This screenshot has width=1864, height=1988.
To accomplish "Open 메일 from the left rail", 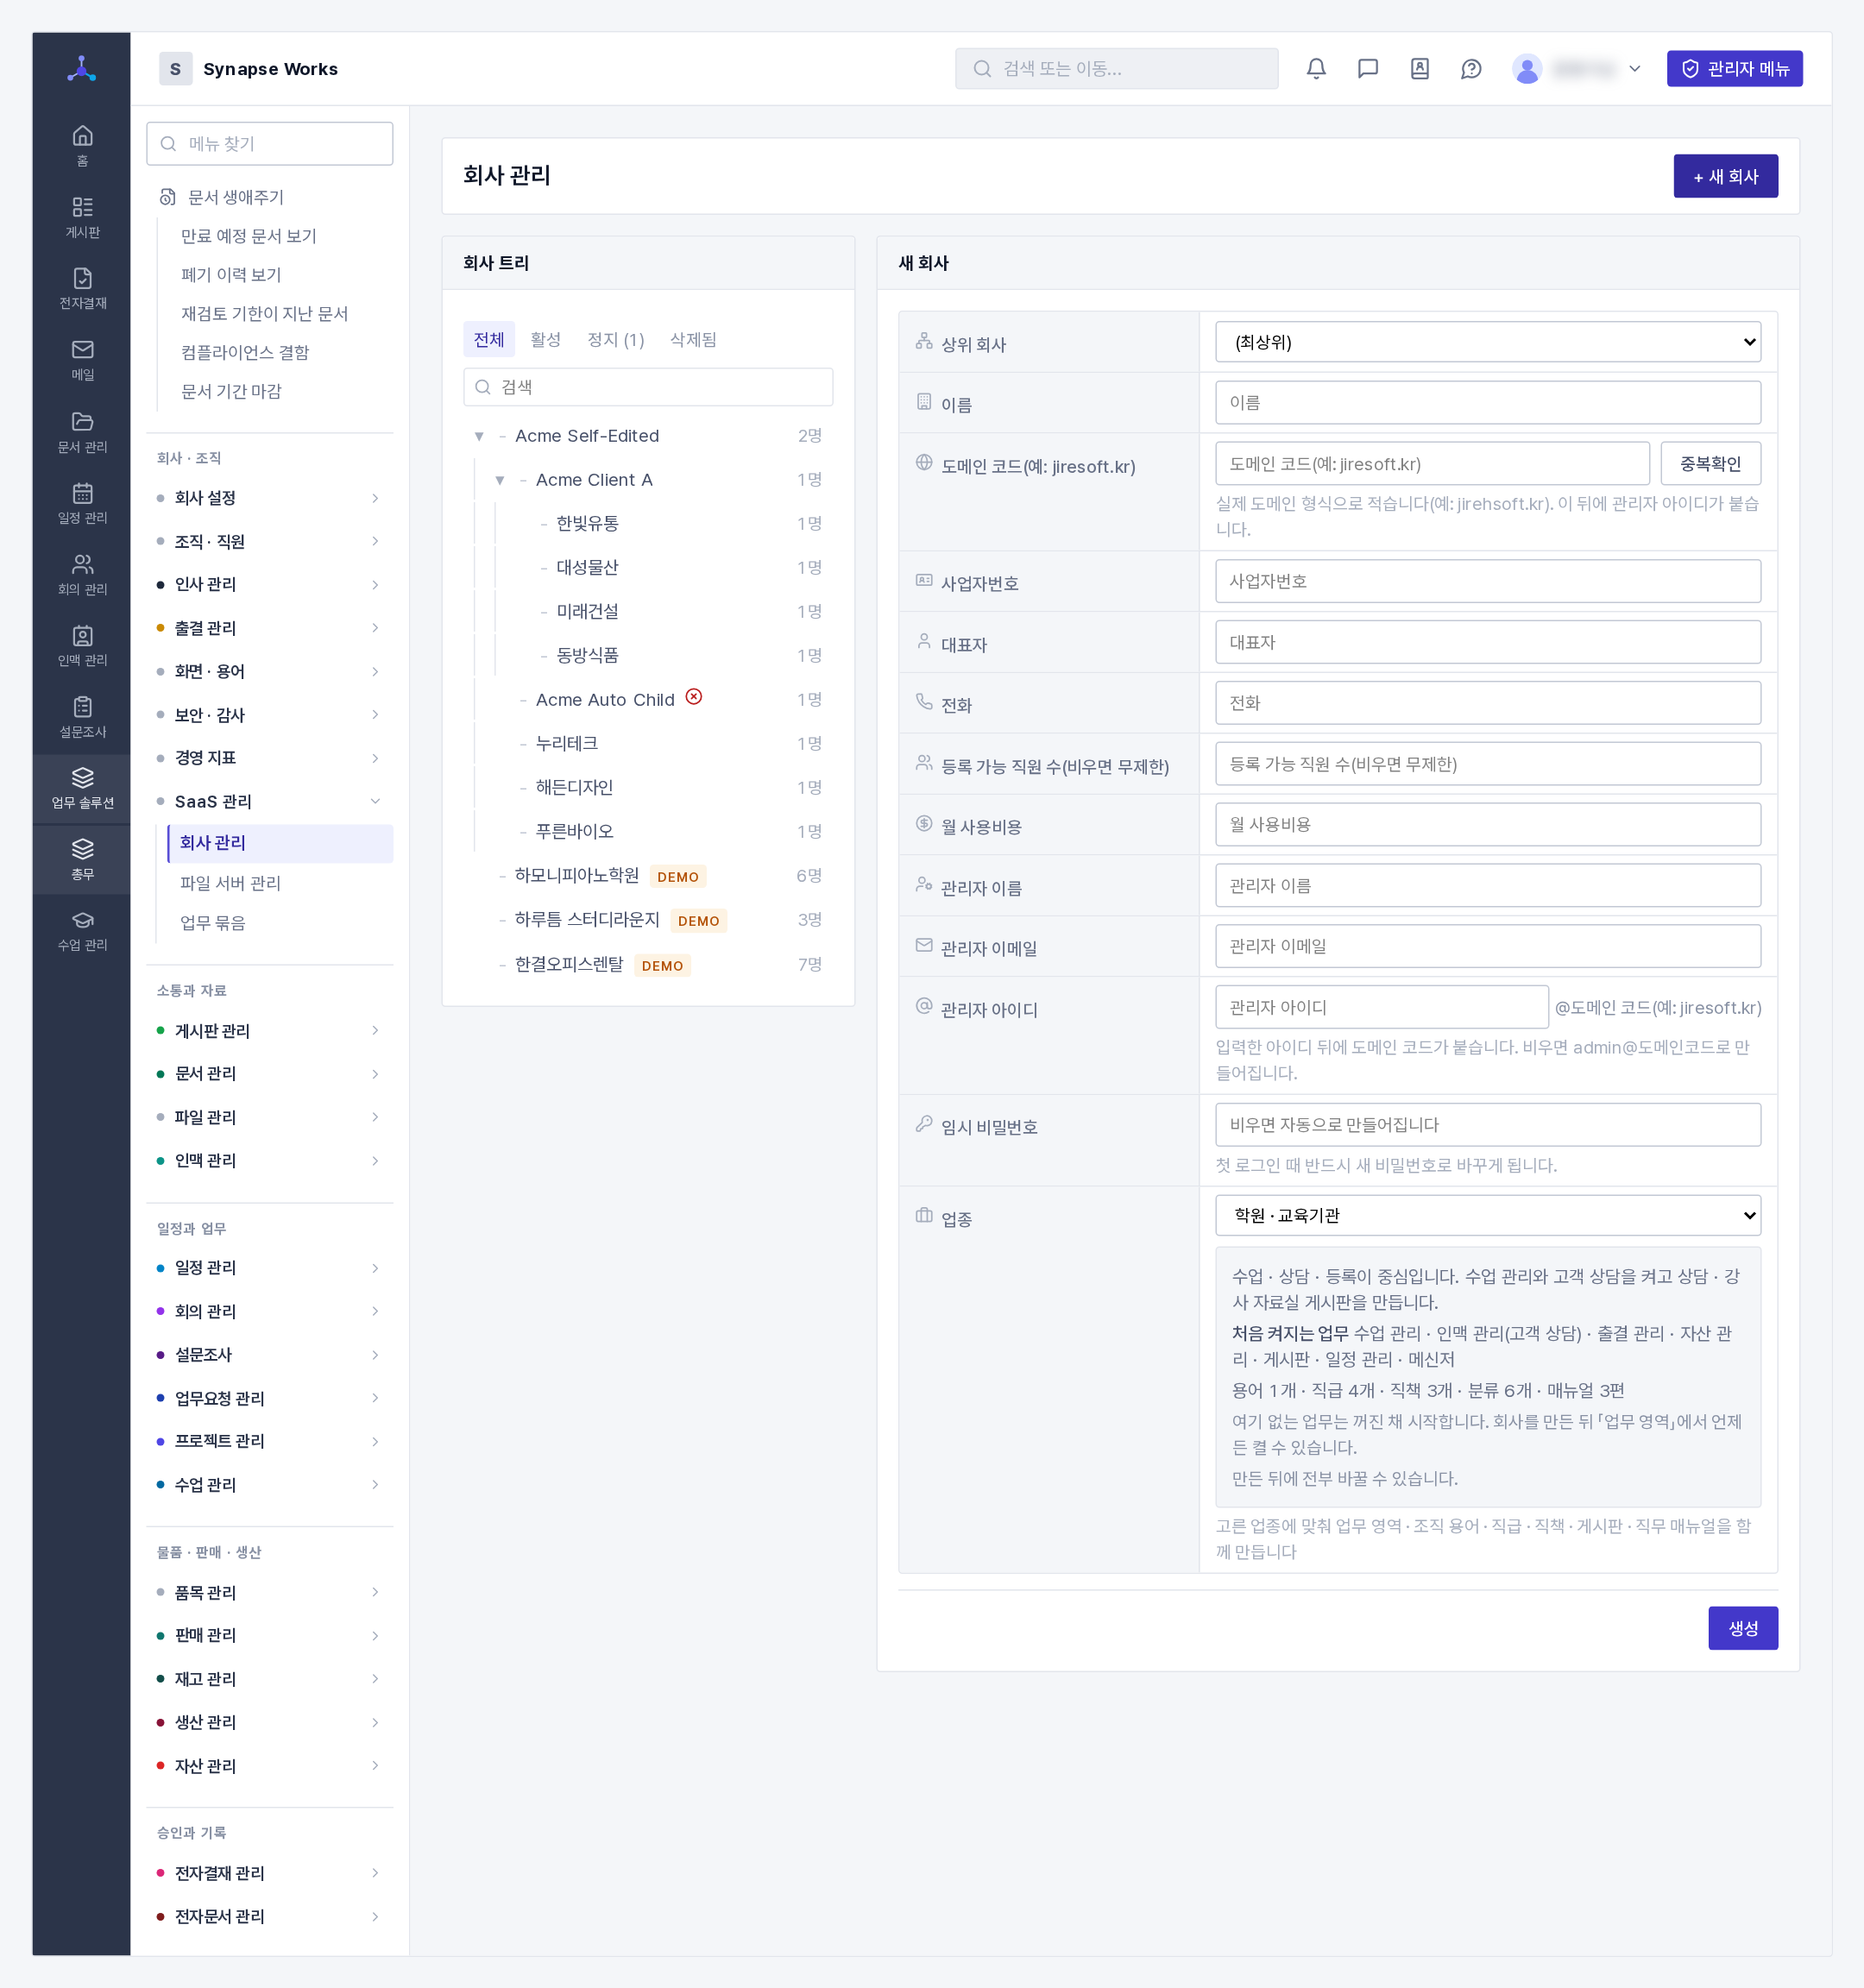I will [82, 360].
